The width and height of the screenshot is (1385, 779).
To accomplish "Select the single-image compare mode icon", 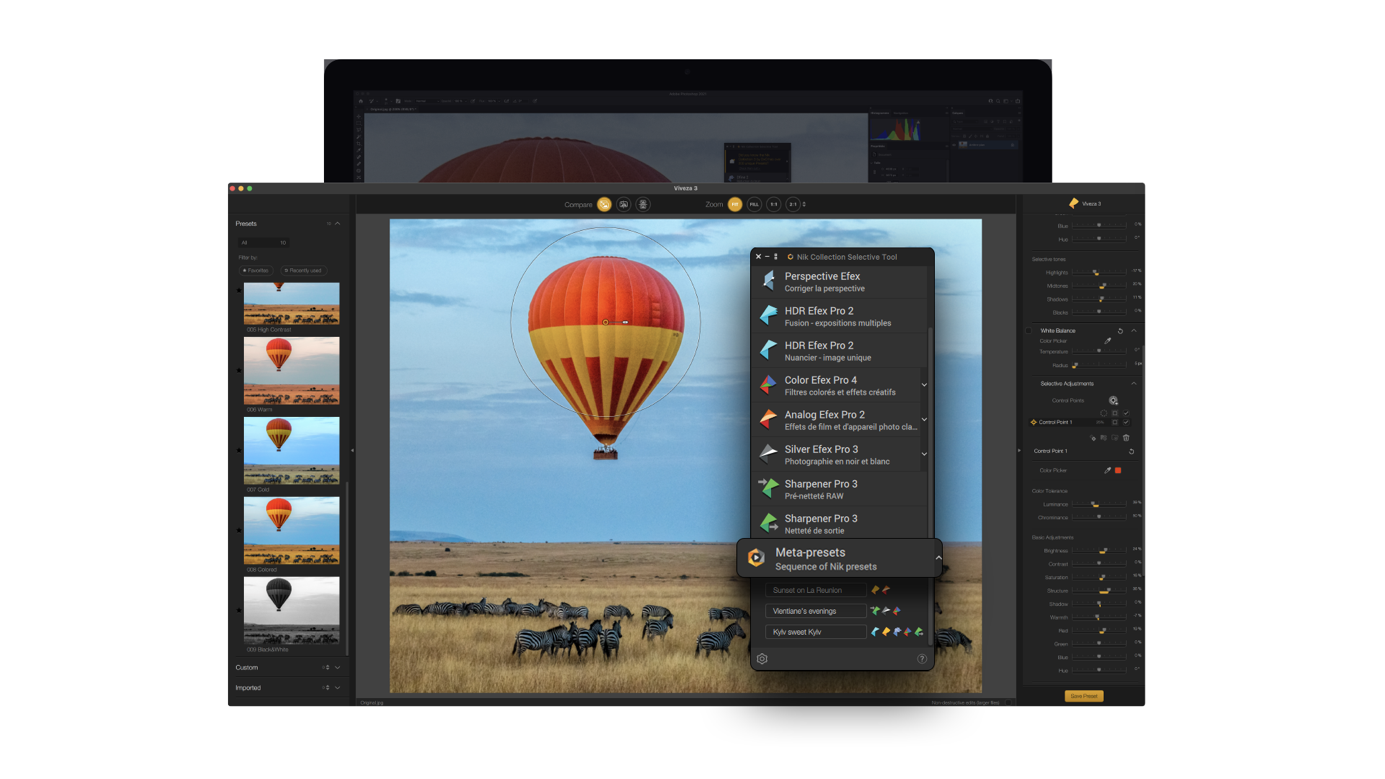I will coord(604,204).
